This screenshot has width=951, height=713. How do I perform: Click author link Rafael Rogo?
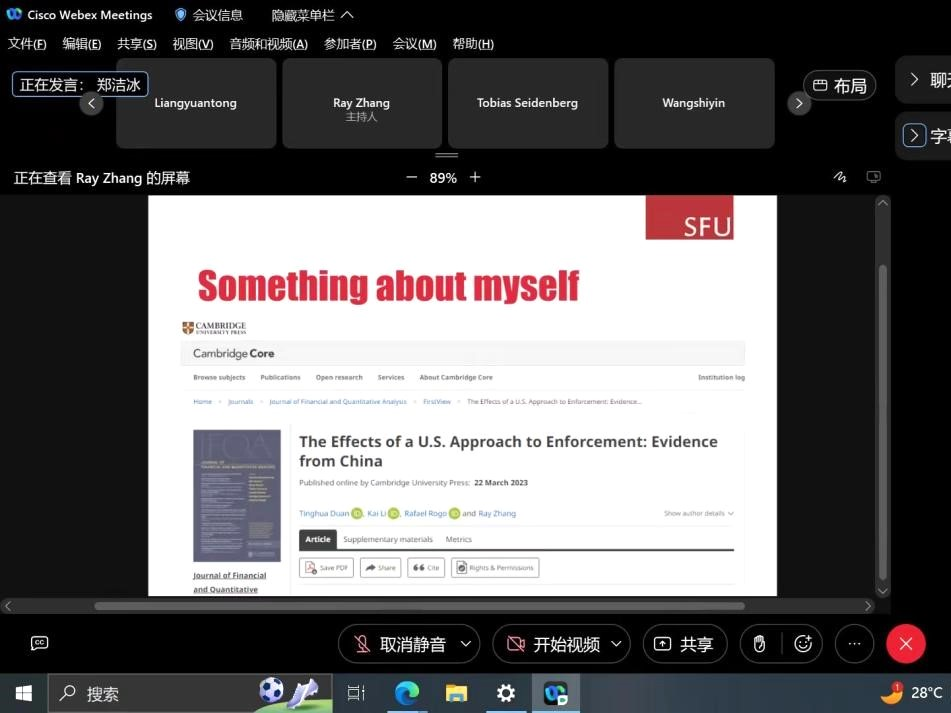pos(425,513)
